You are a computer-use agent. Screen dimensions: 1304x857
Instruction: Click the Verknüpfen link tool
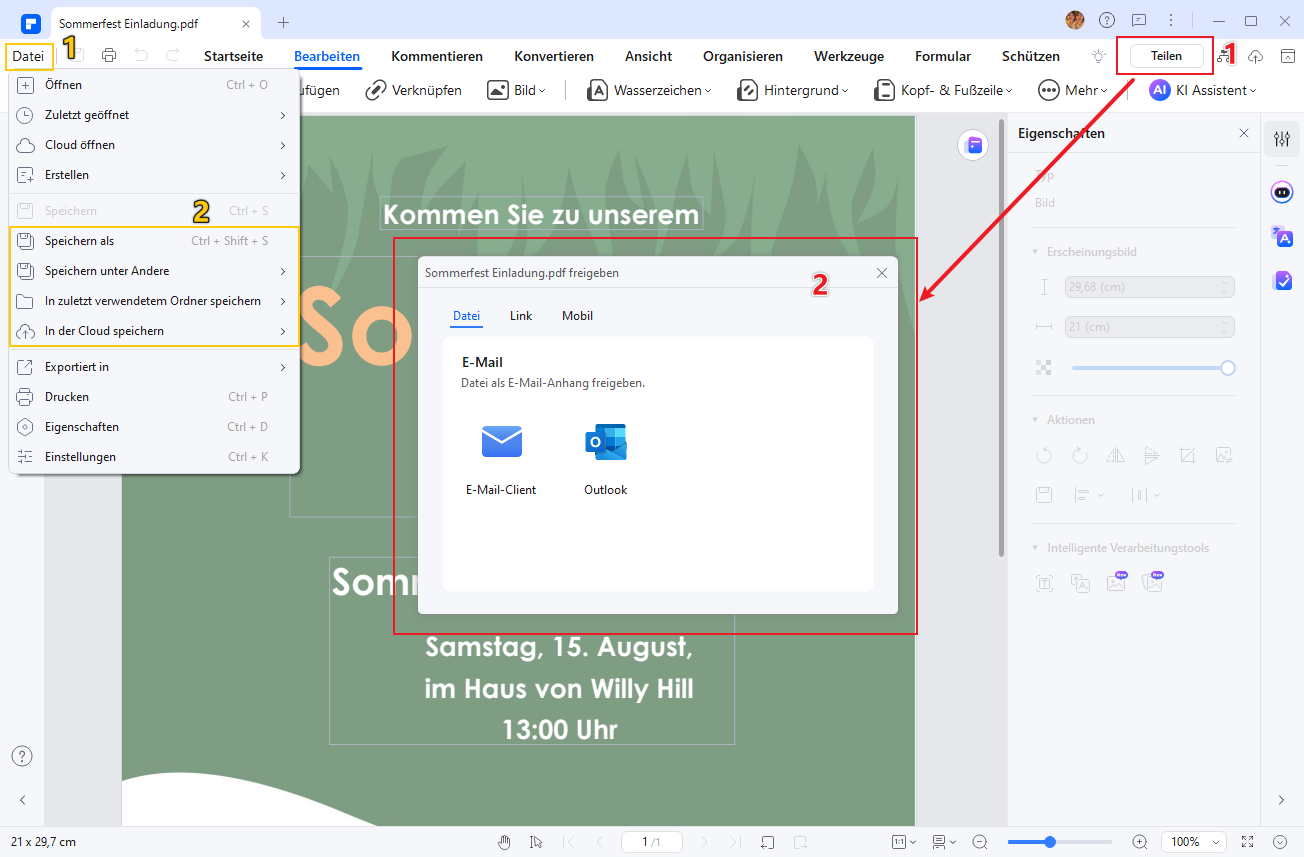[413, 90]
